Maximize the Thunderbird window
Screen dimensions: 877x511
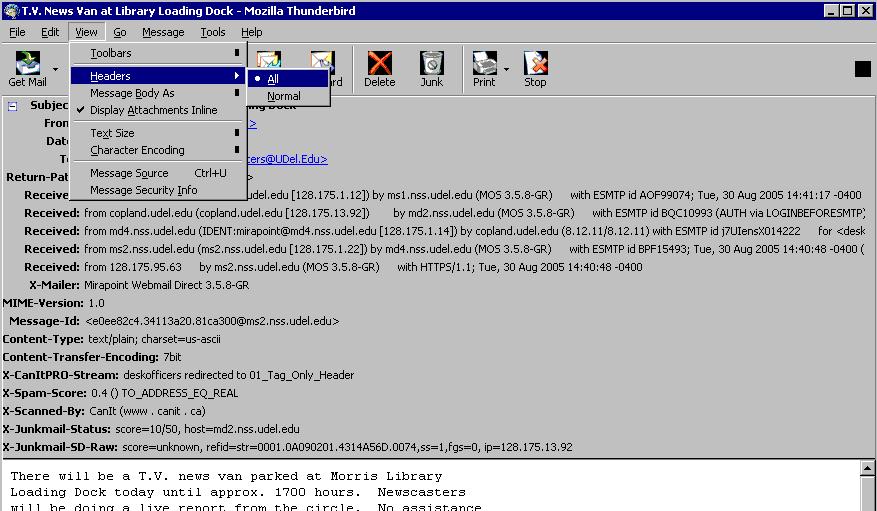tap(847, 11)
